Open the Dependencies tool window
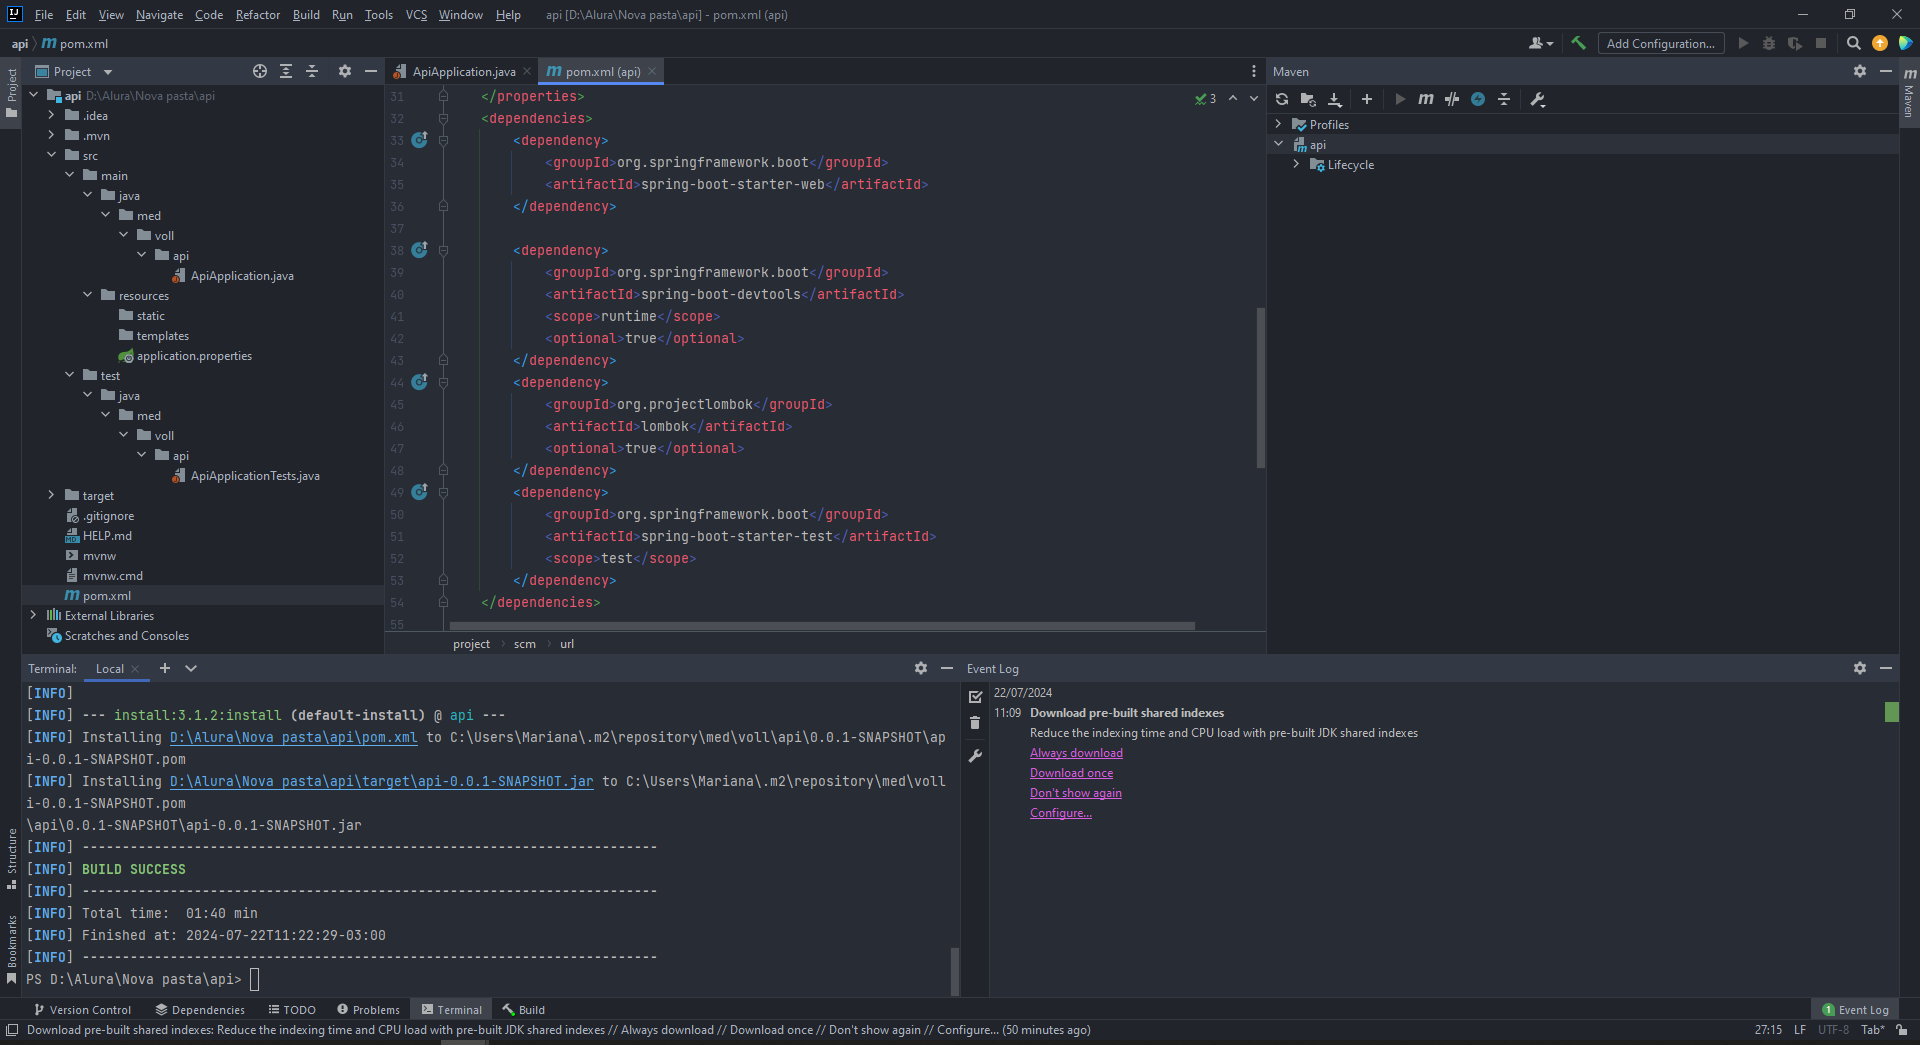The width and height of the screenshot is (1920, 1045). coord(200,1009)
